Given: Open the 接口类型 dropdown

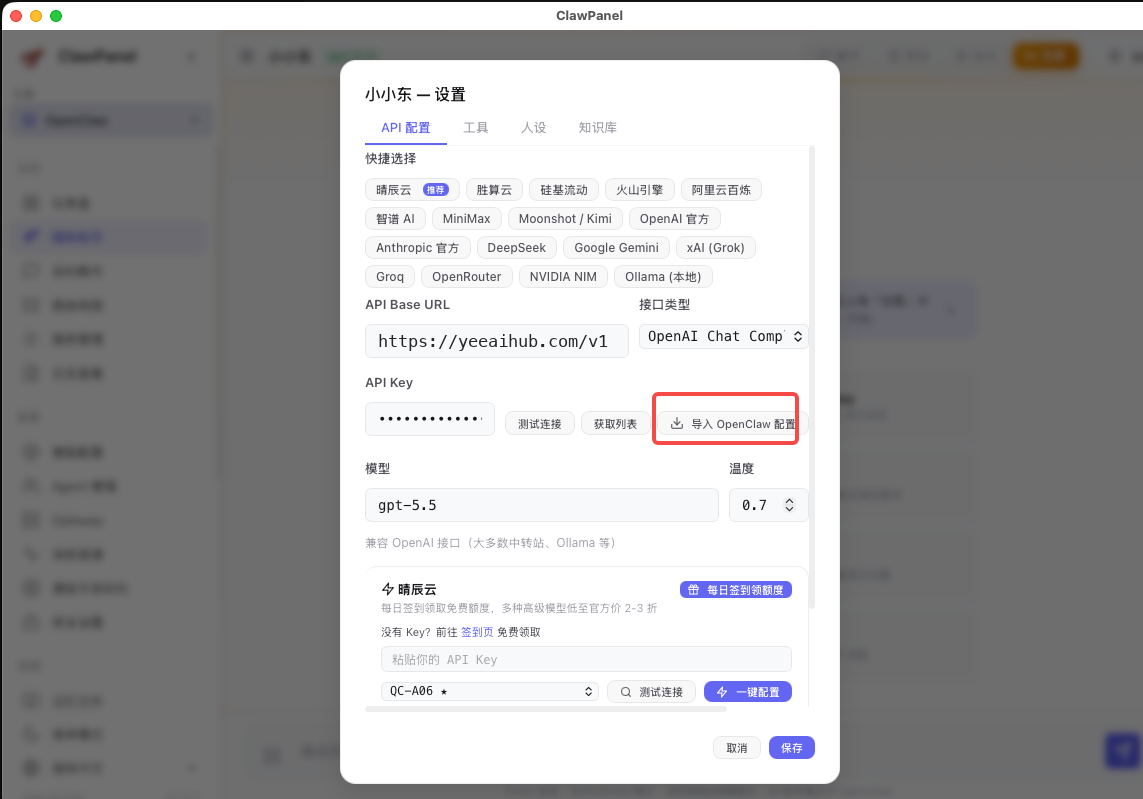Looking at the screenshot, I should (723, 336).
